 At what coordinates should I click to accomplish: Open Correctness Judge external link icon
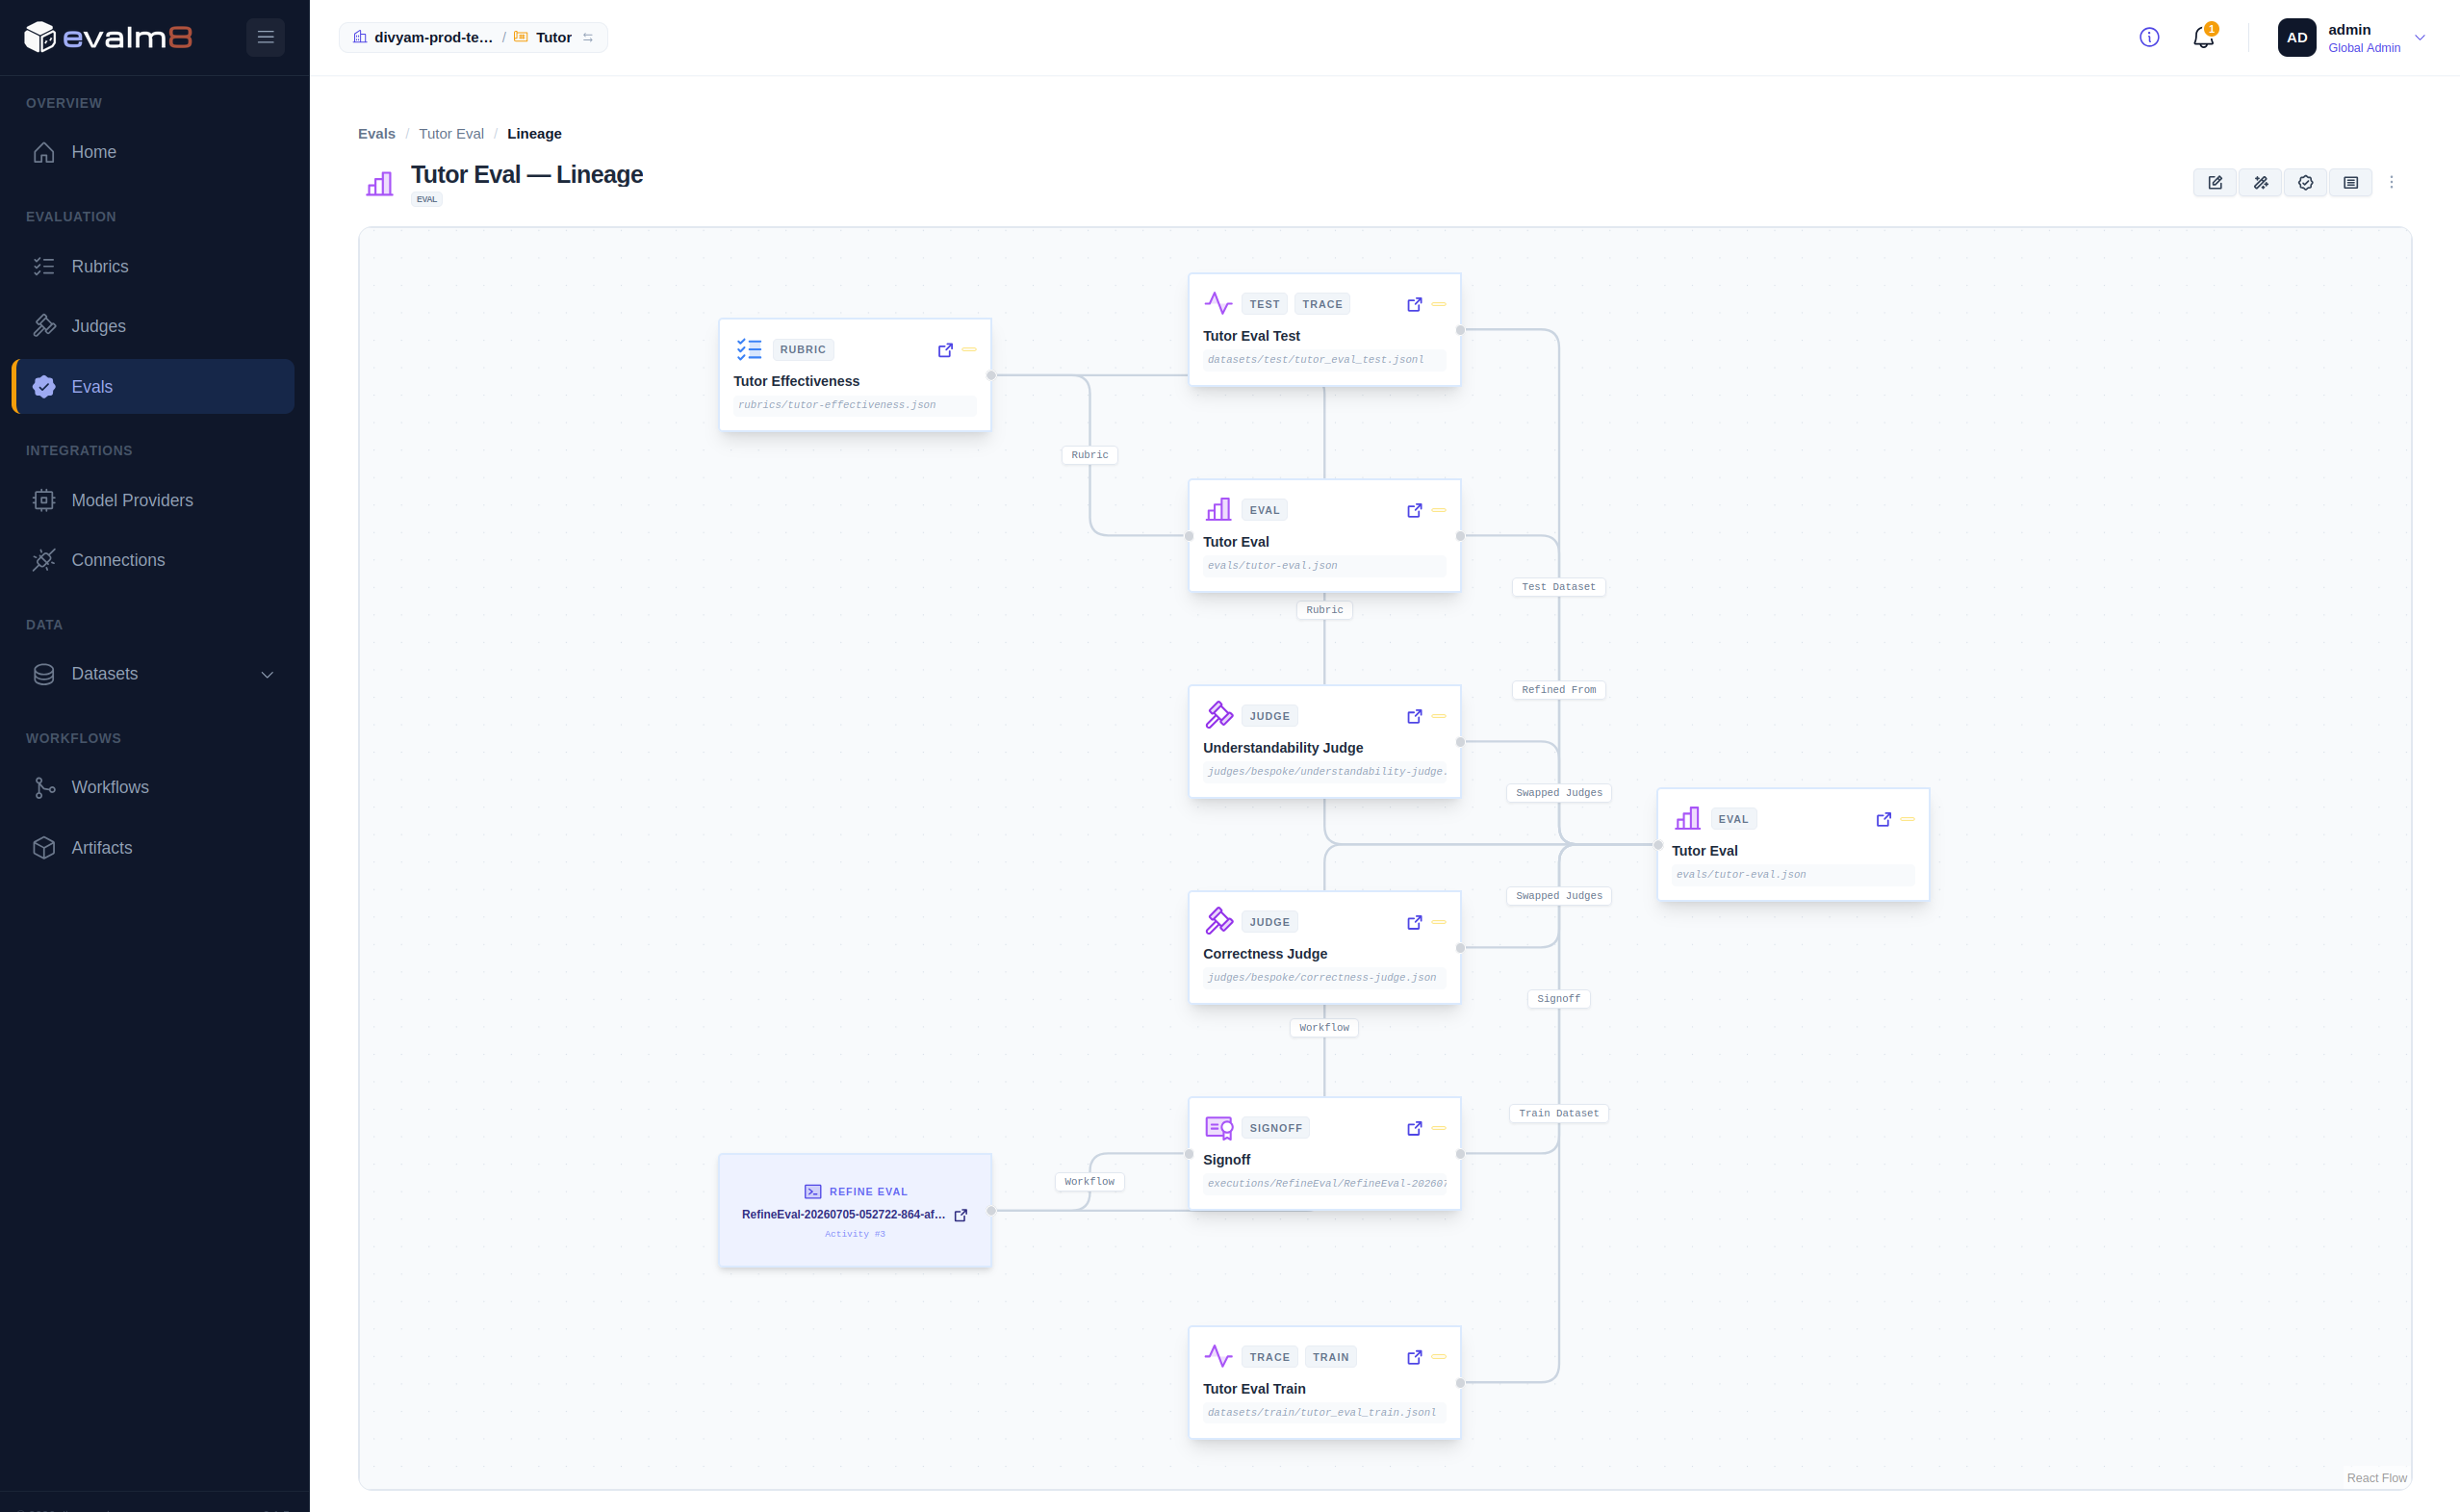[x=1414, y=922]
